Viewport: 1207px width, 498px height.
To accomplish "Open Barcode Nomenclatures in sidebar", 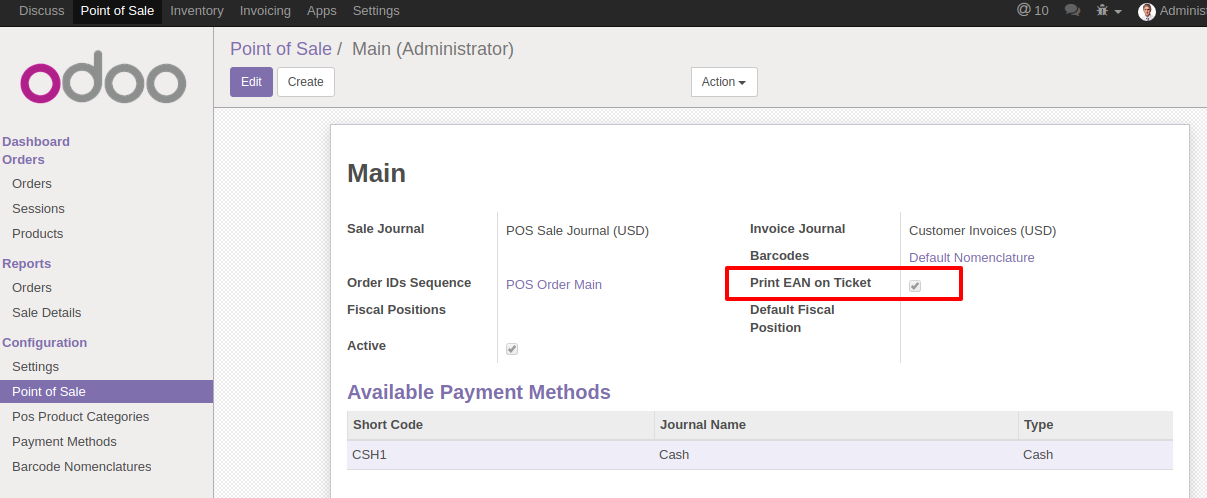I will [x=82, y=467].
